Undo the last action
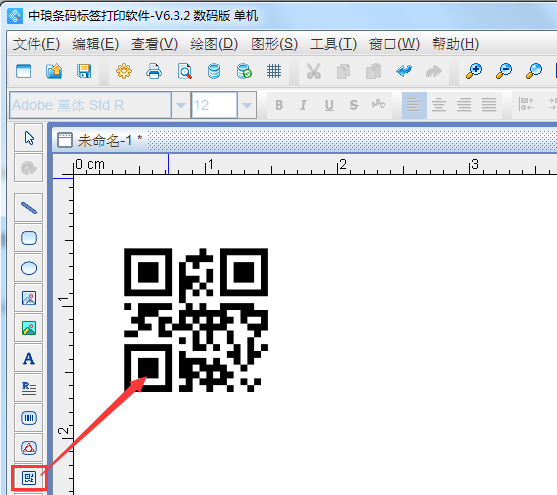The width and height of the screenshot is (557, 495). point(404,71)
